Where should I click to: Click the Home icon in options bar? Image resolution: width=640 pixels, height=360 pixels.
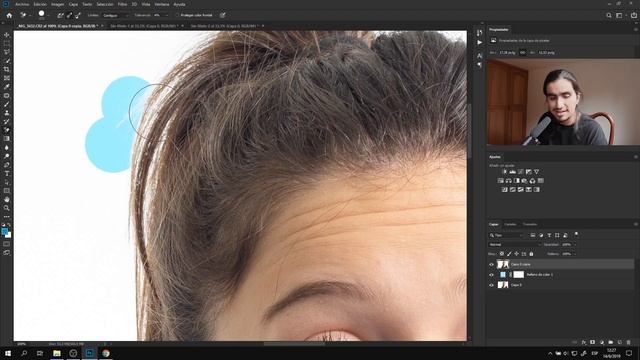[x=9, y=15]
